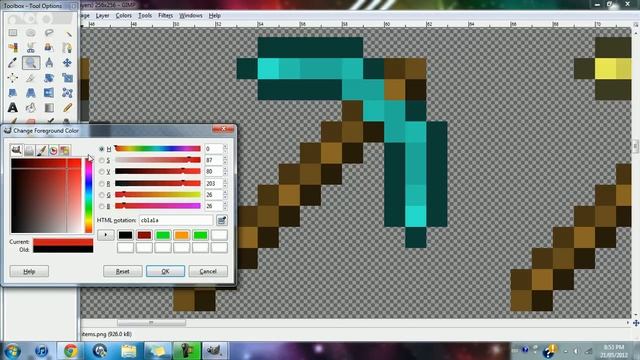Select the Scale tool
The width and height of the screenshot is (640, 360).
tap(67, 78)
